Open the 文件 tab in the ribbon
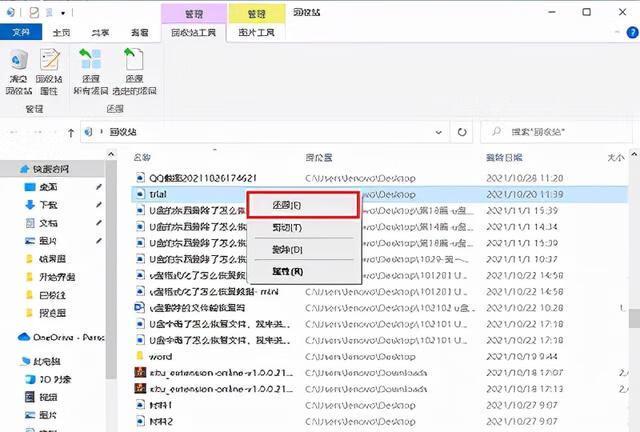This screenshot has height=432, width=640. click(20, 32)
